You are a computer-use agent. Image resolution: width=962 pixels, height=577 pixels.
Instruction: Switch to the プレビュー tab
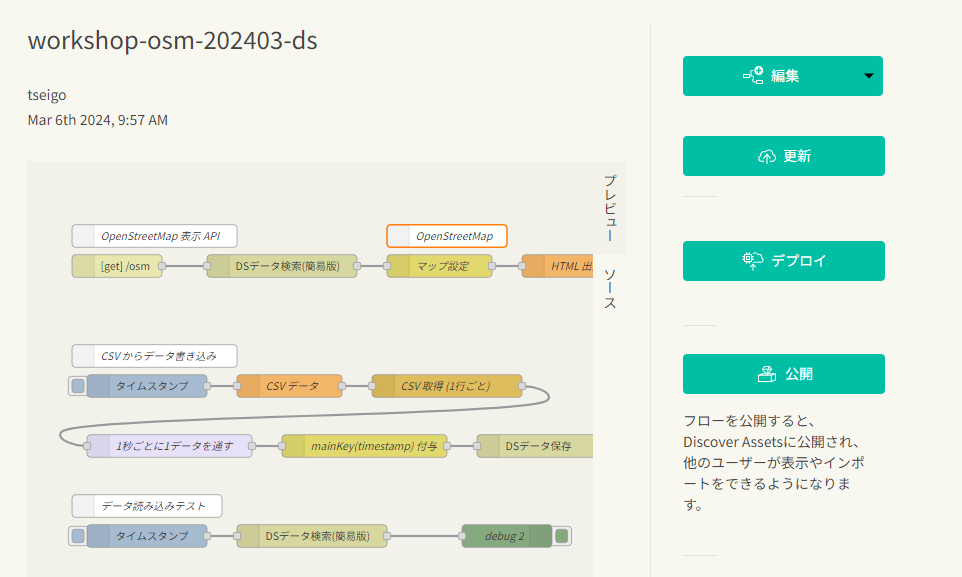(x=609, y=208)
